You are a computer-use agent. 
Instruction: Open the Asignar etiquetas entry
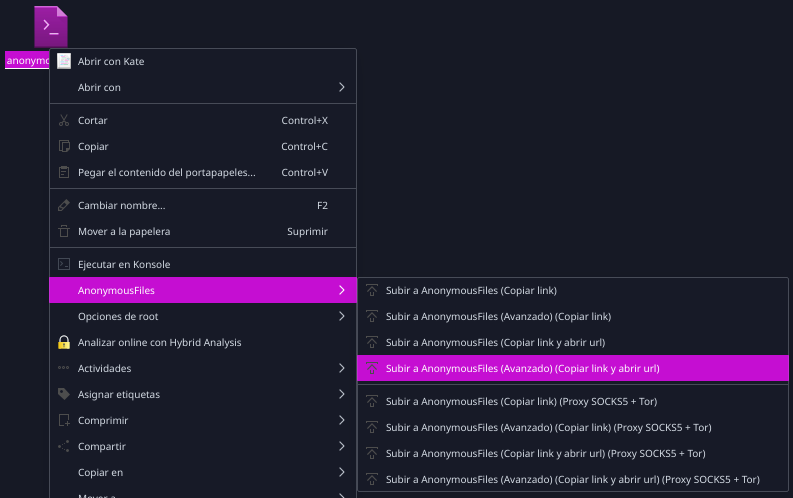point(203,394)
